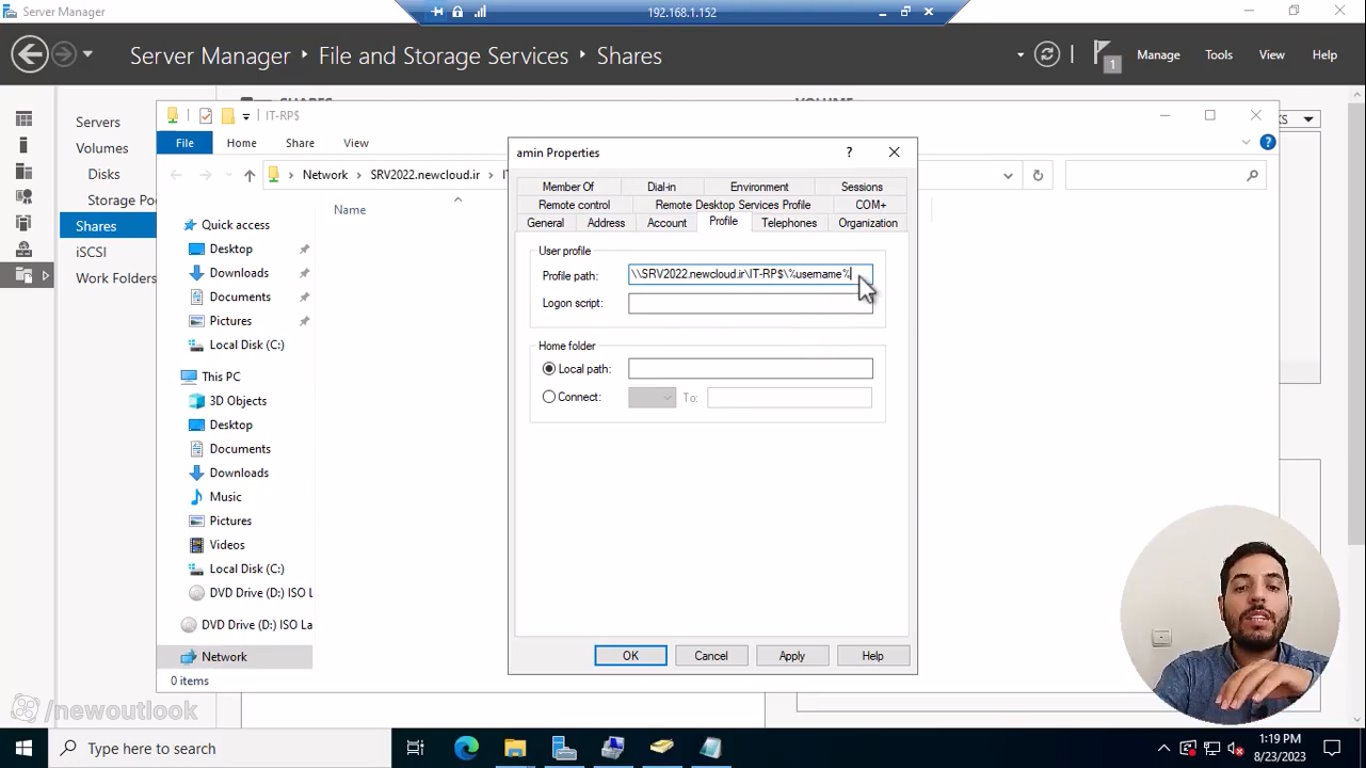Viewport: 1366px width, 768px height.
Task: Click Cancel in amin Properties
Action: click(x=711, y=656)
